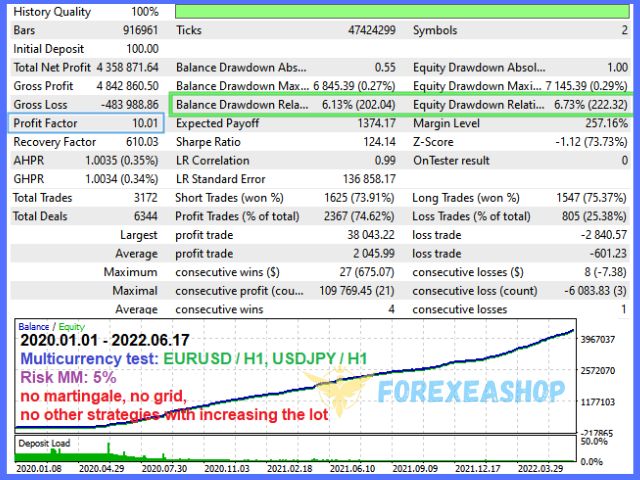This screenshot has width=640, height=480.
Task: Click the Deposit Load chart label
Action: coord(44,443)
